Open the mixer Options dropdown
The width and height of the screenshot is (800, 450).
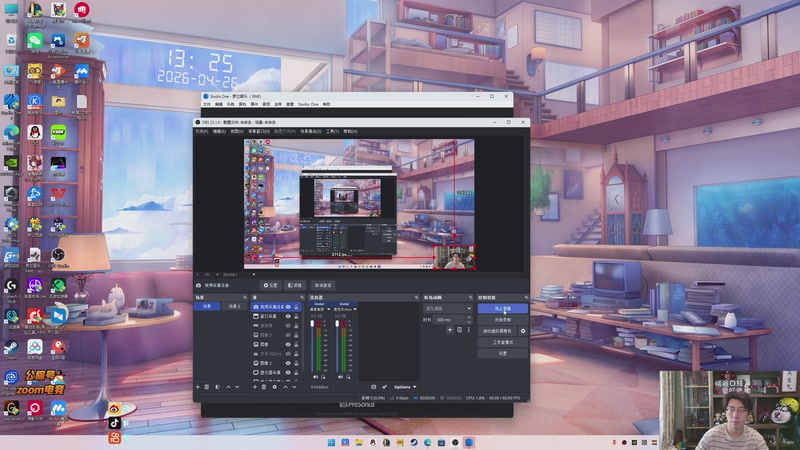405,387
